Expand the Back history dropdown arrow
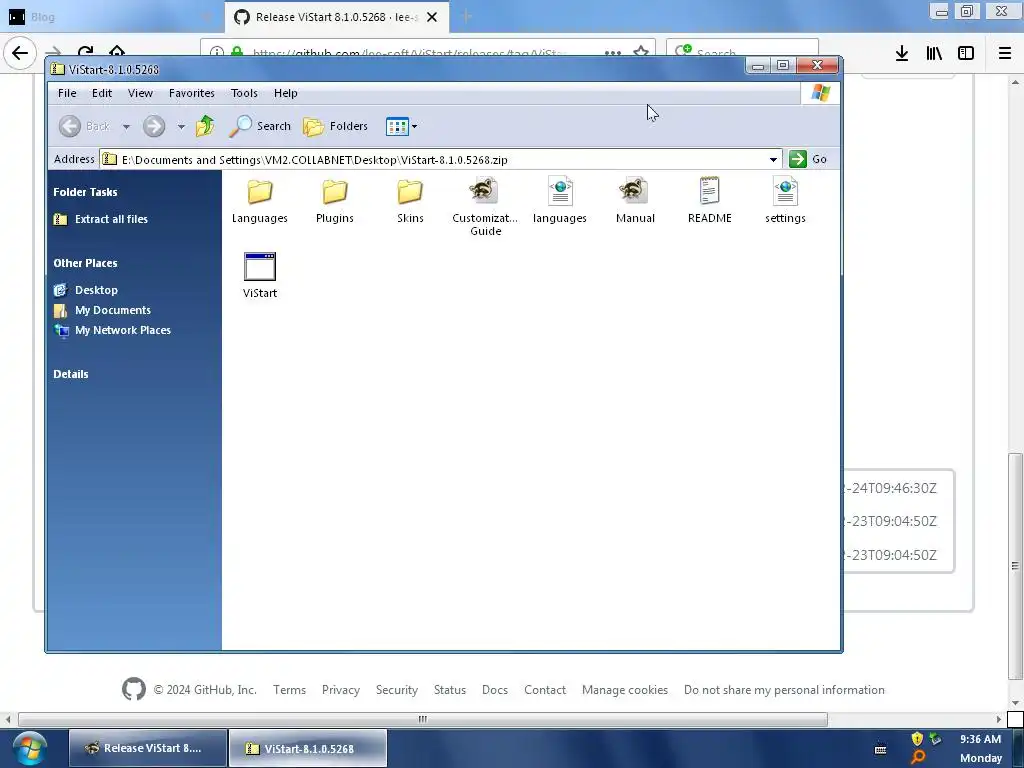This screenshot has width=1024, height=768. 126,127
